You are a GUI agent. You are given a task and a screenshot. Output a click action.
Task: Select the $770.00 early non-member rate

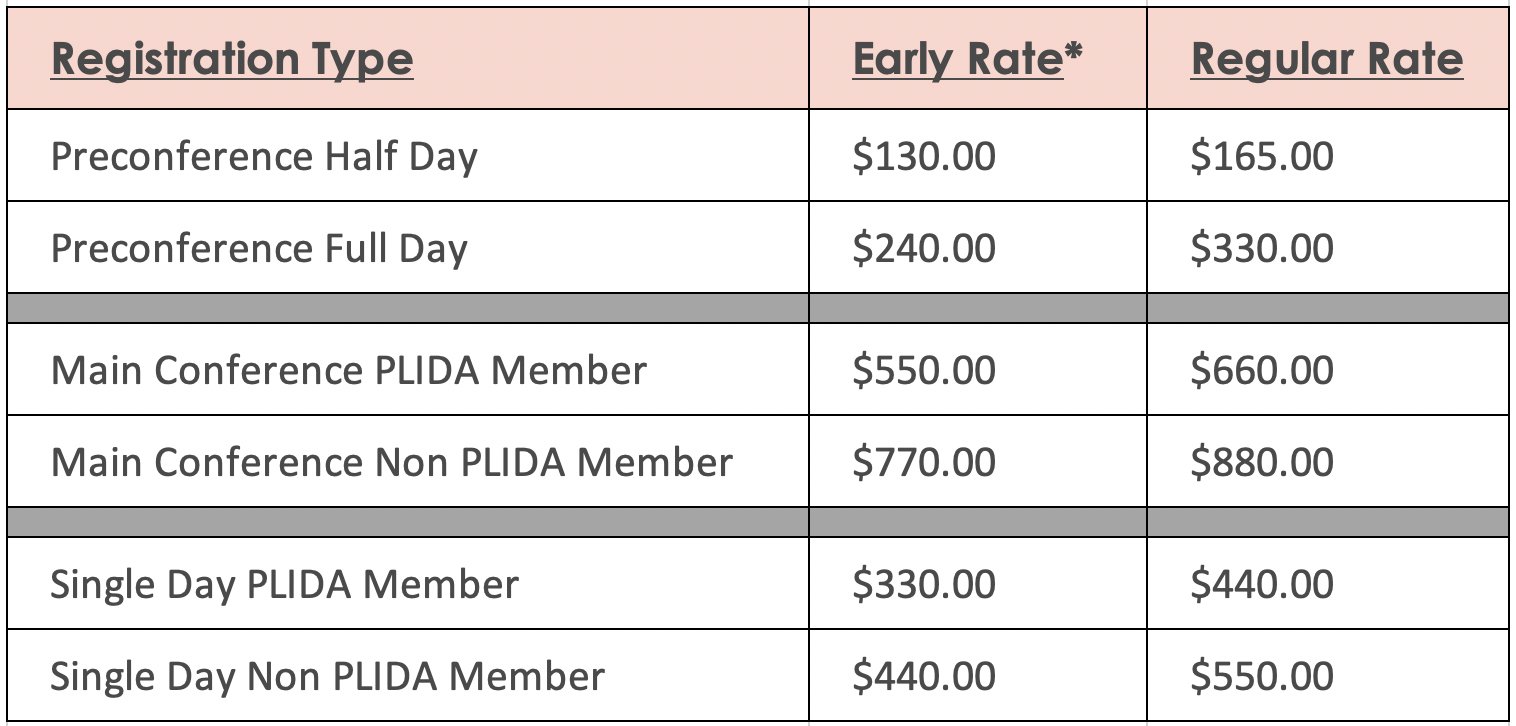[x=924, y=462]
